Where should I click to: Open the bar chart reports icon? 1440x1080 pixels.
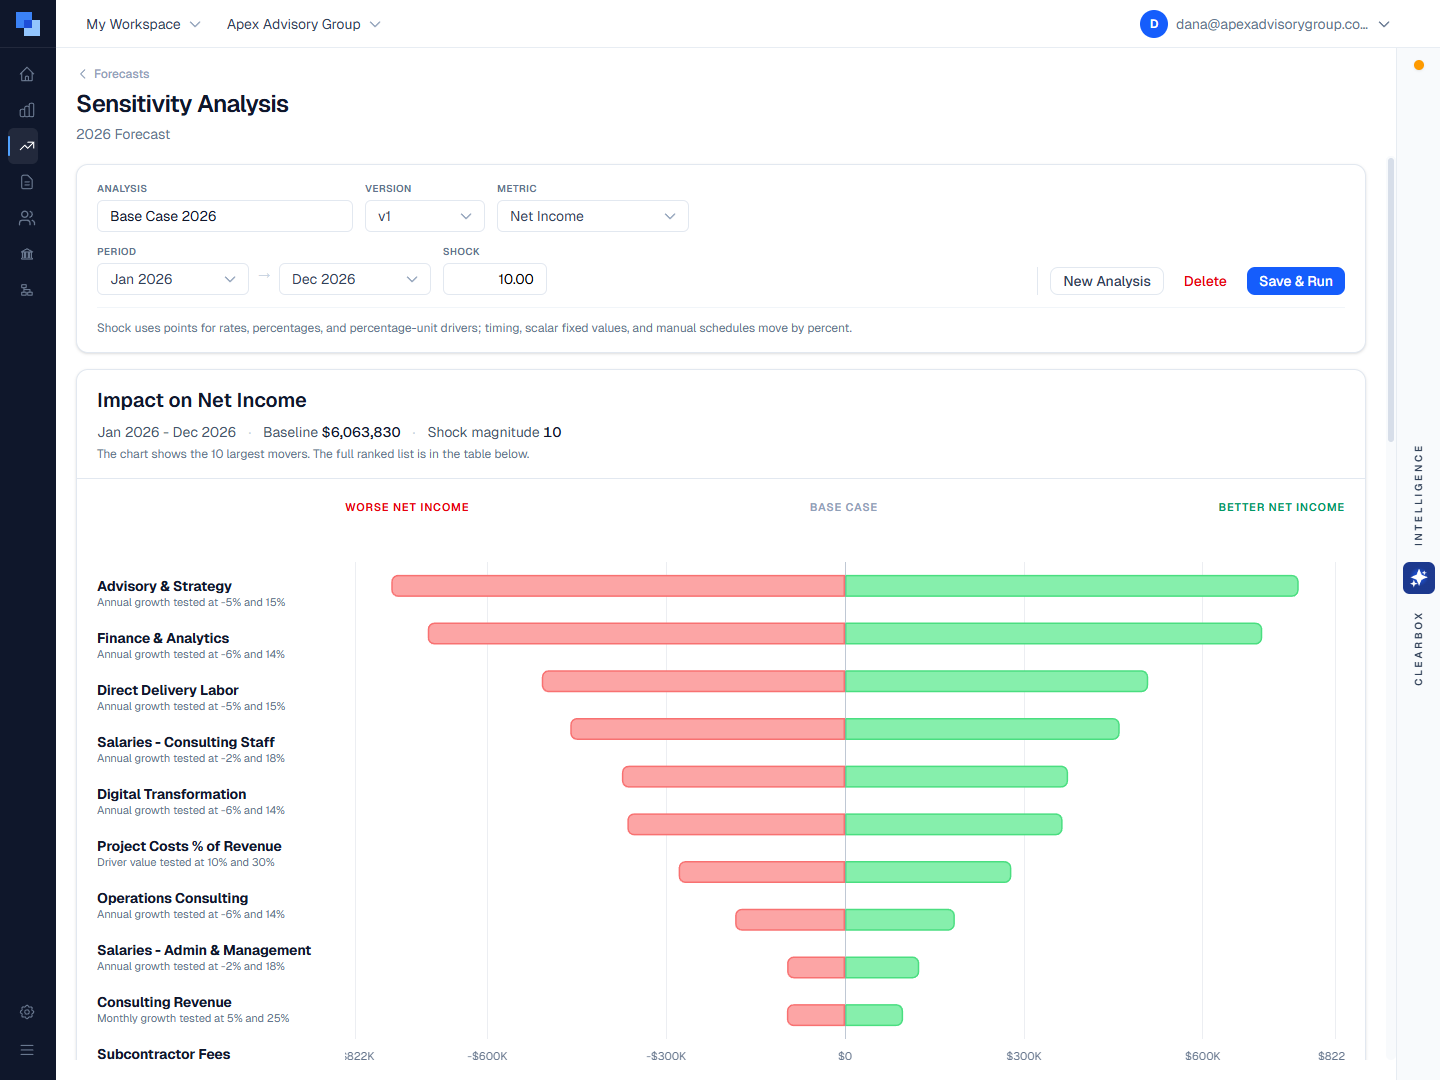[27, 110]
